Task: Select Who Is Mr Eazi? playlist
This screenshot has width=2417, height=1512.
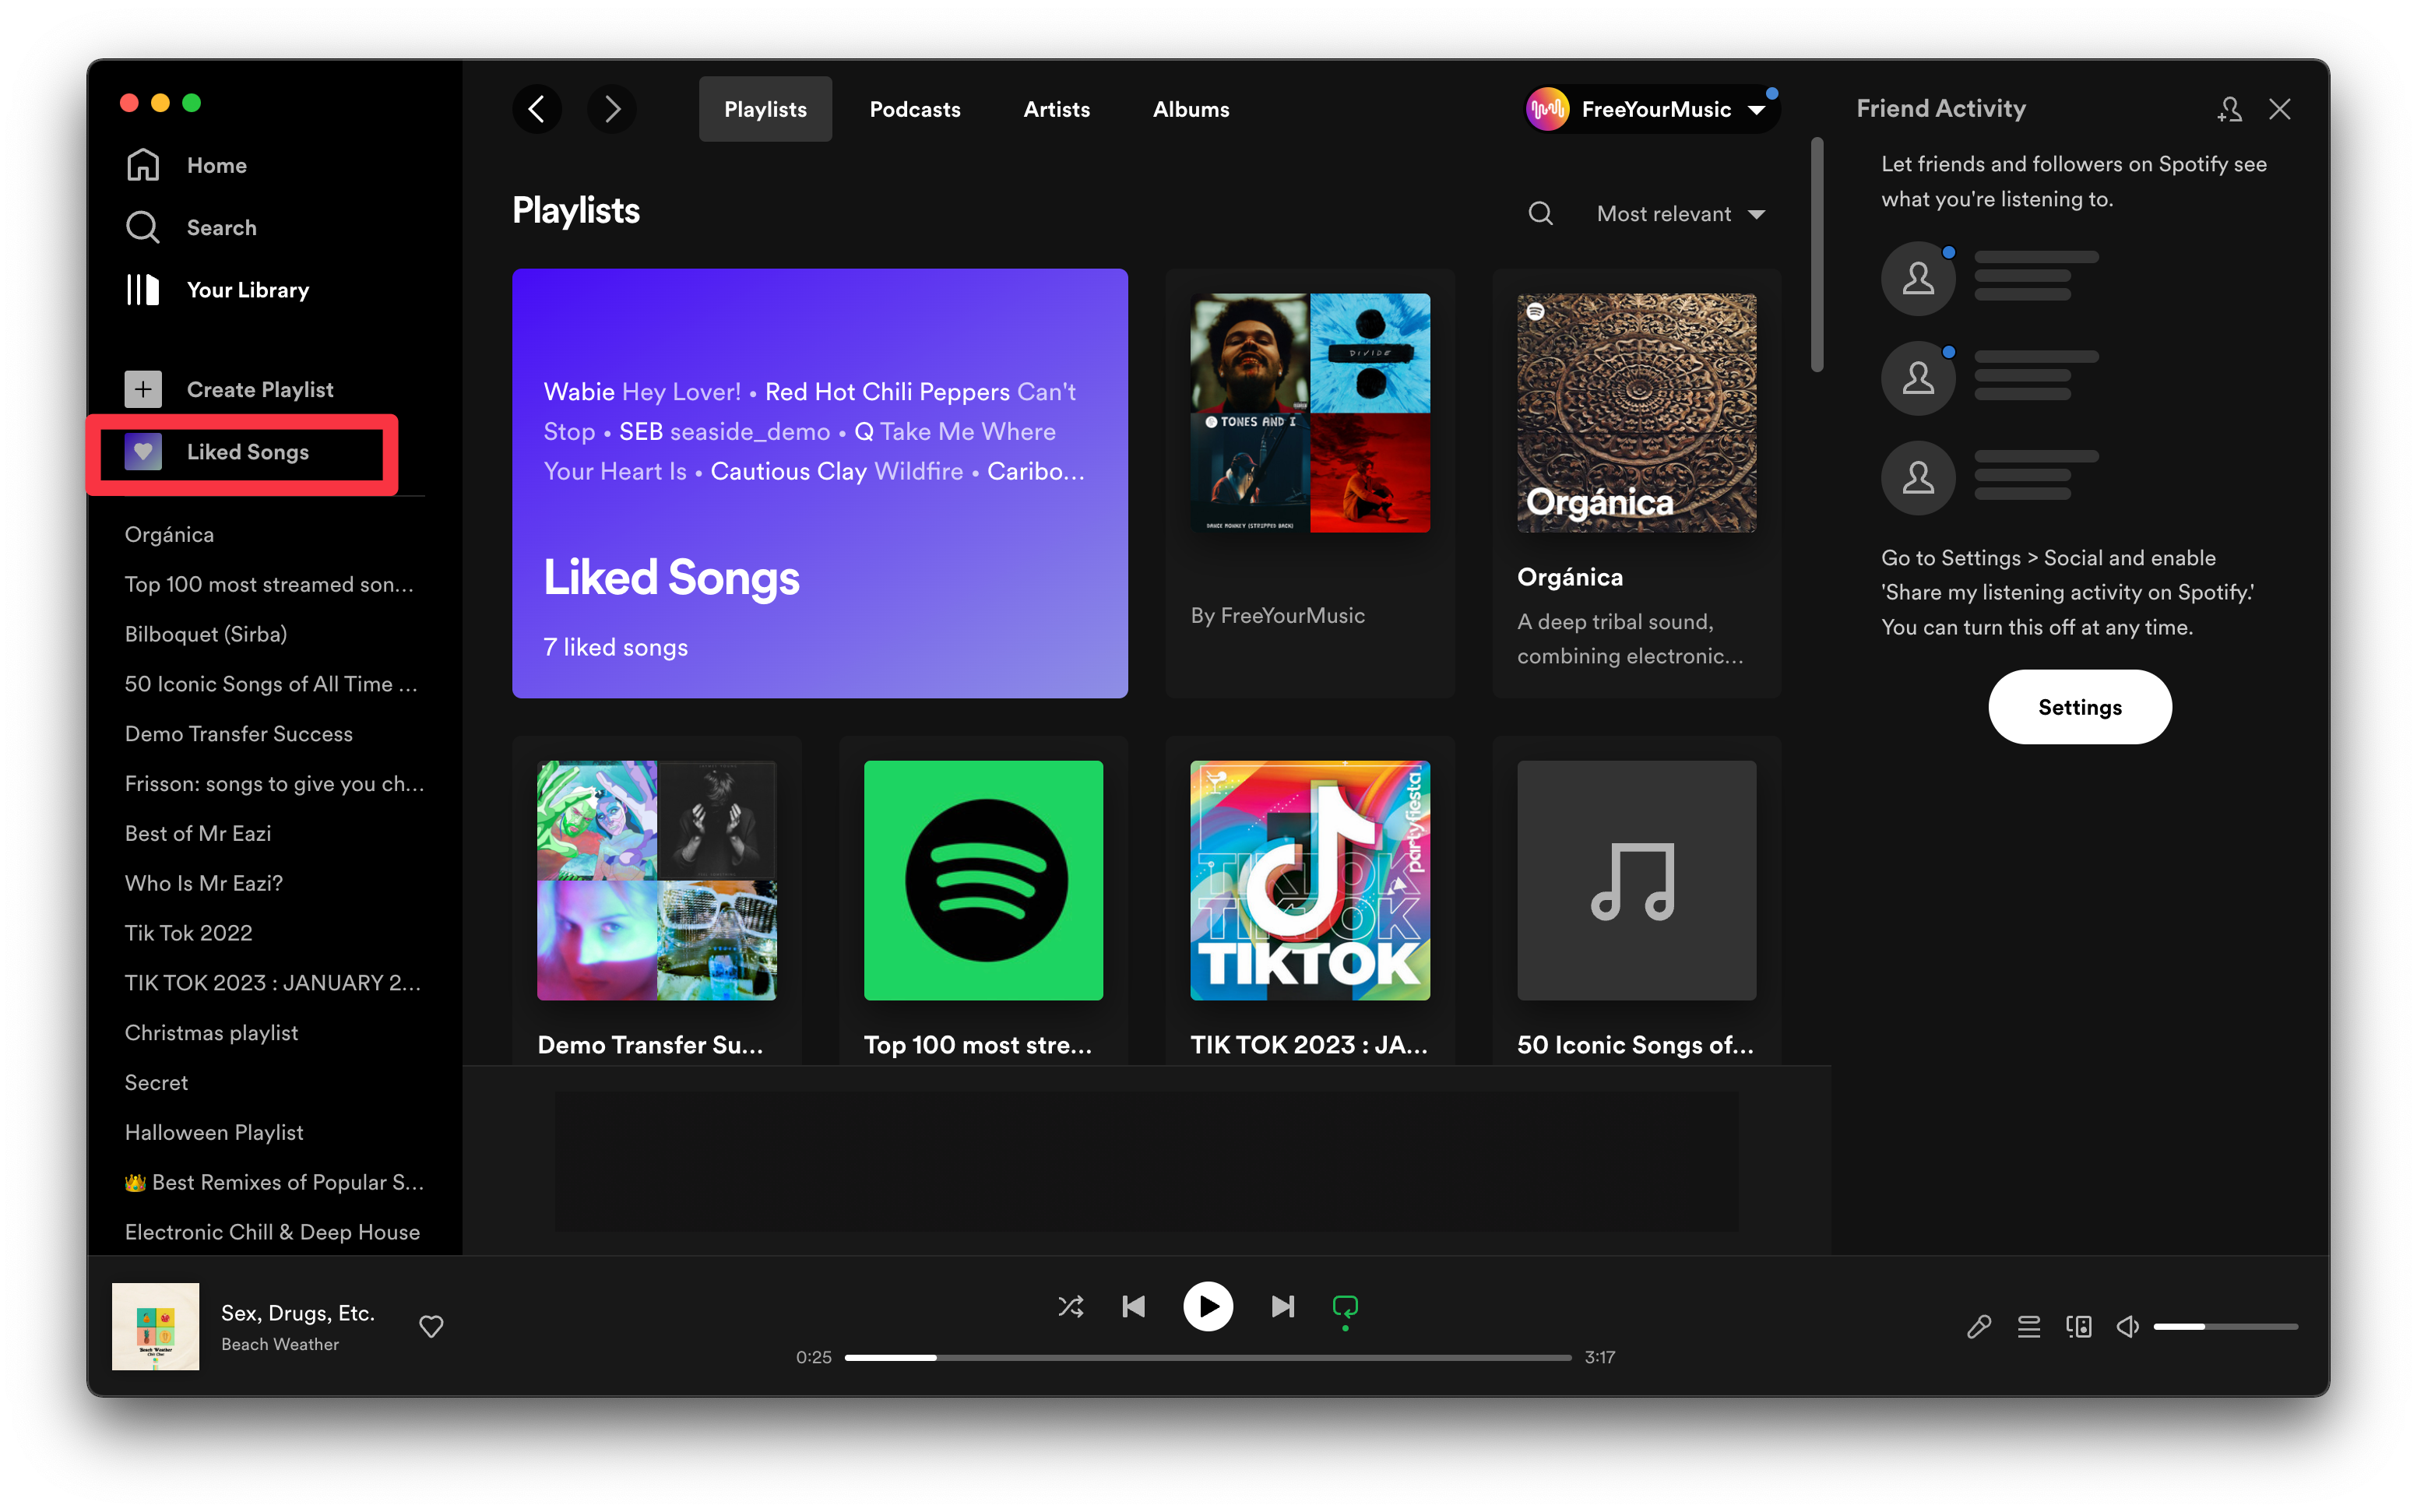Action: [x=204, y=884]
